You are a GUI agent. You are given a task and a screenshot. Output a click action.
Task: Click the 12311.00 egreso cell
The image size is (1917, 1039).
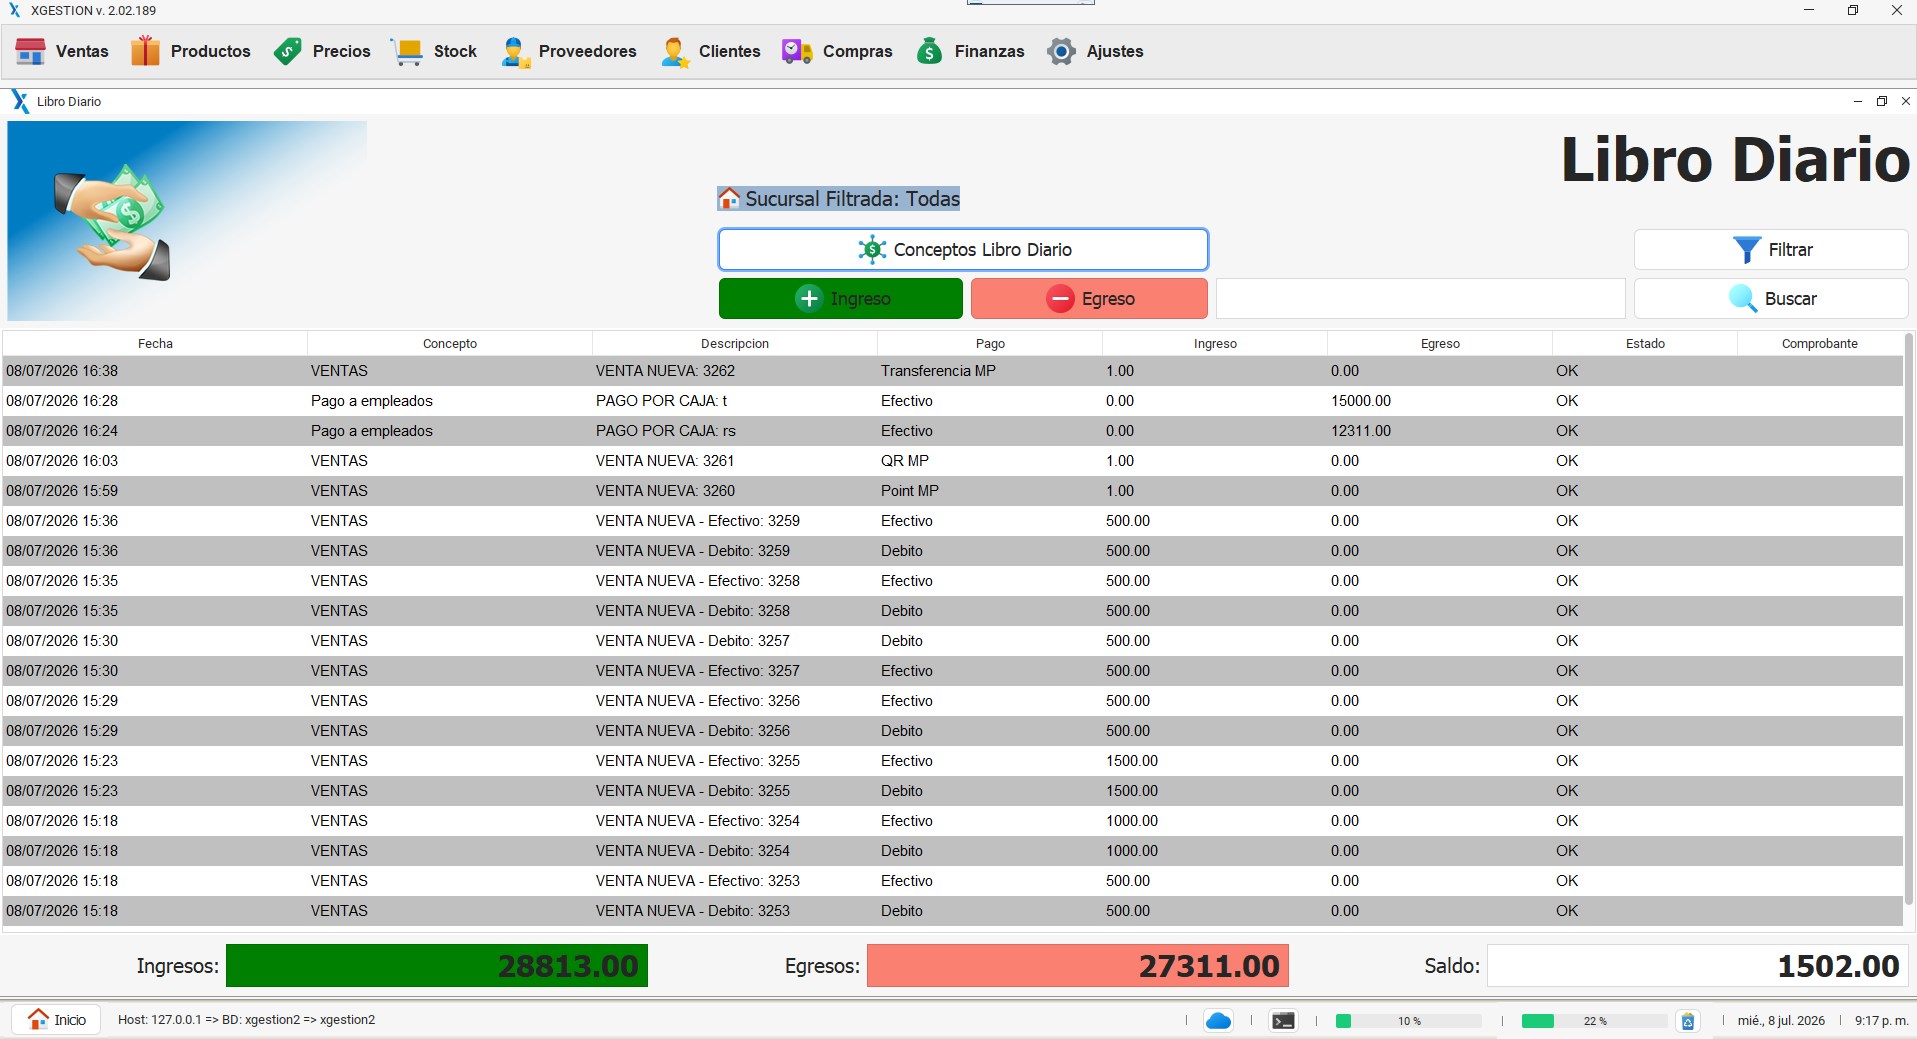(x=1440, y=431)
